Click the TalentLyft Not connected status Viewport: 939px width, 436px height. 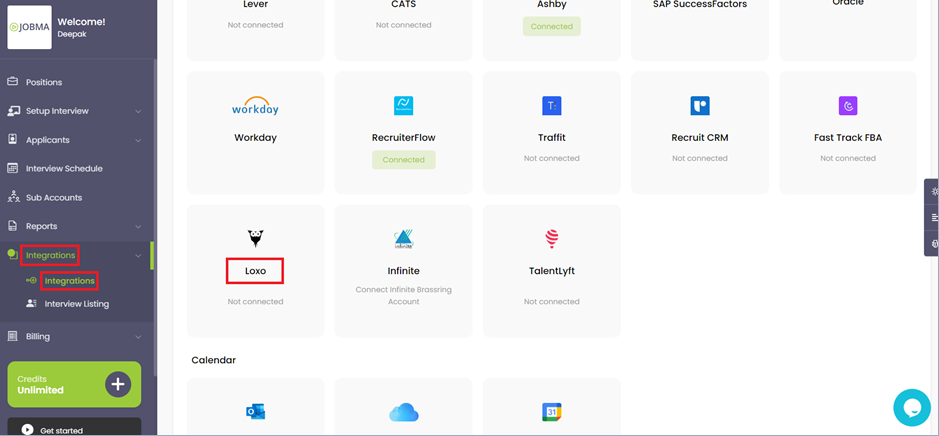click(x=552, y=301)
